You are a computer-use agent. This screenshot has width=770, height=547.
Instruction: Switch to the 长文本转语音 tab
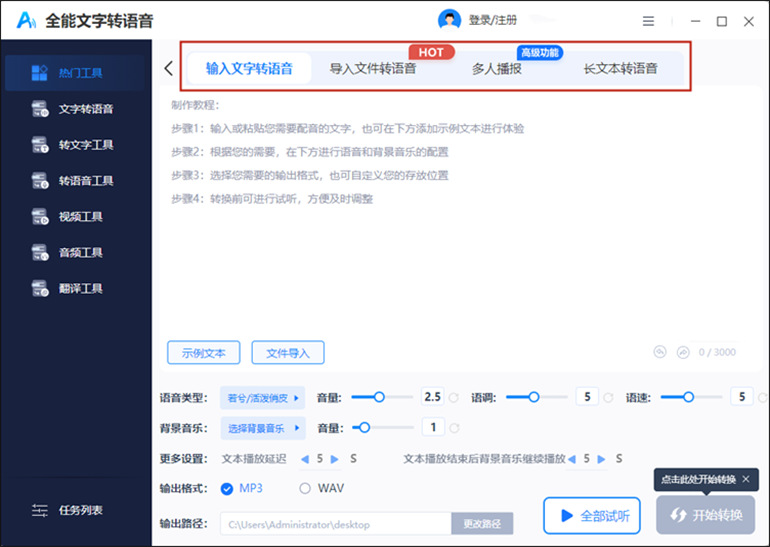pos(620,68)
